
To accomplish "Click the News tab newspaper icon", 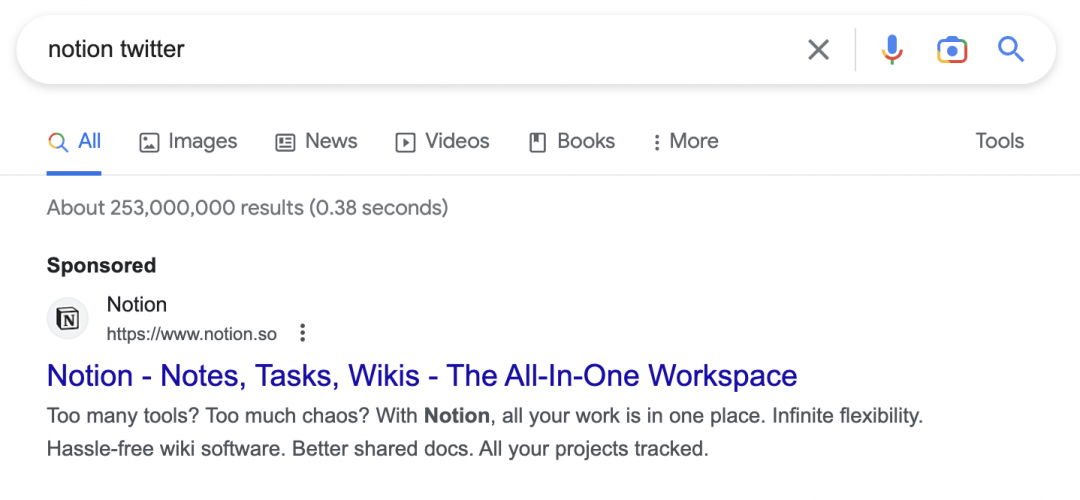I will pos(285,142).
